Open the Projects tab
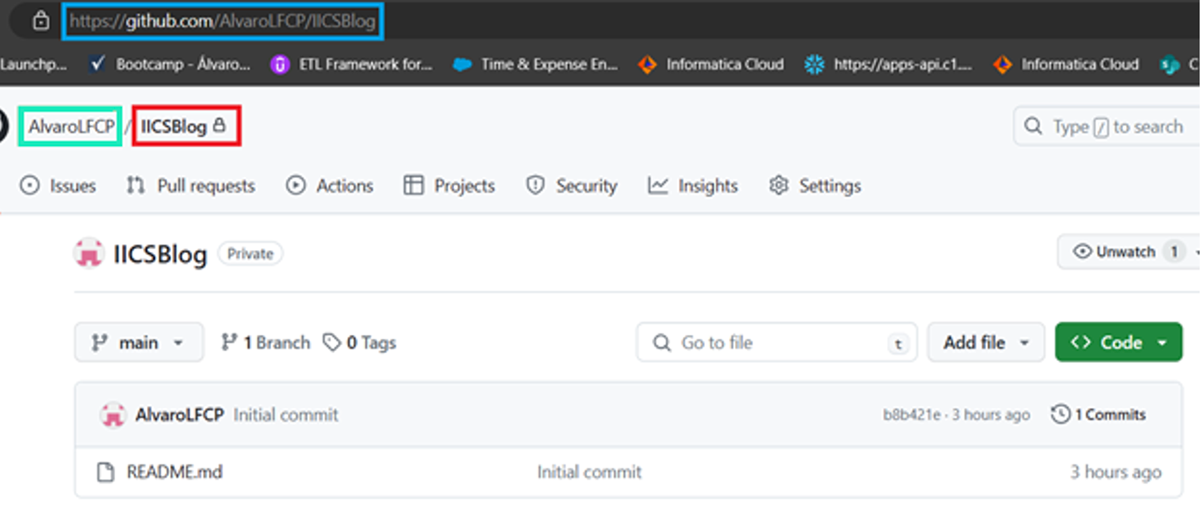This screenshot has width=1200, height=523. pos(449,186)
